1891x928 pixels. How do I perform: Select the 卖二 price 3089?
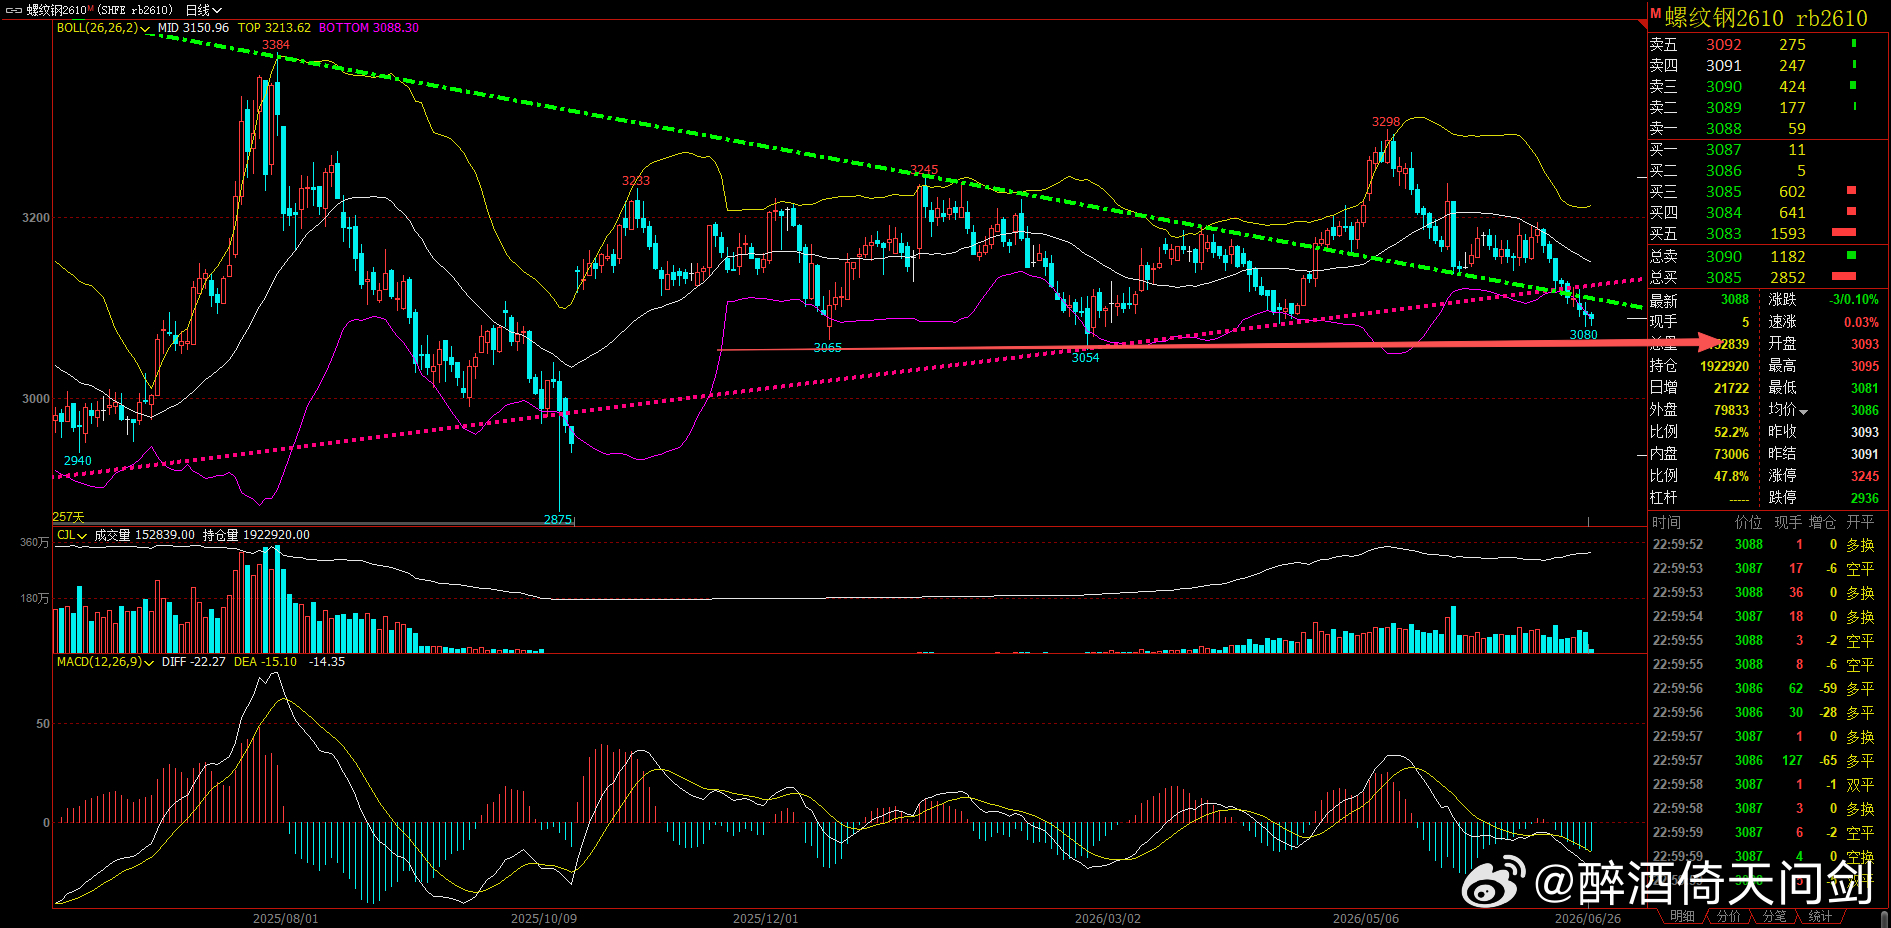pos(1724,108)
